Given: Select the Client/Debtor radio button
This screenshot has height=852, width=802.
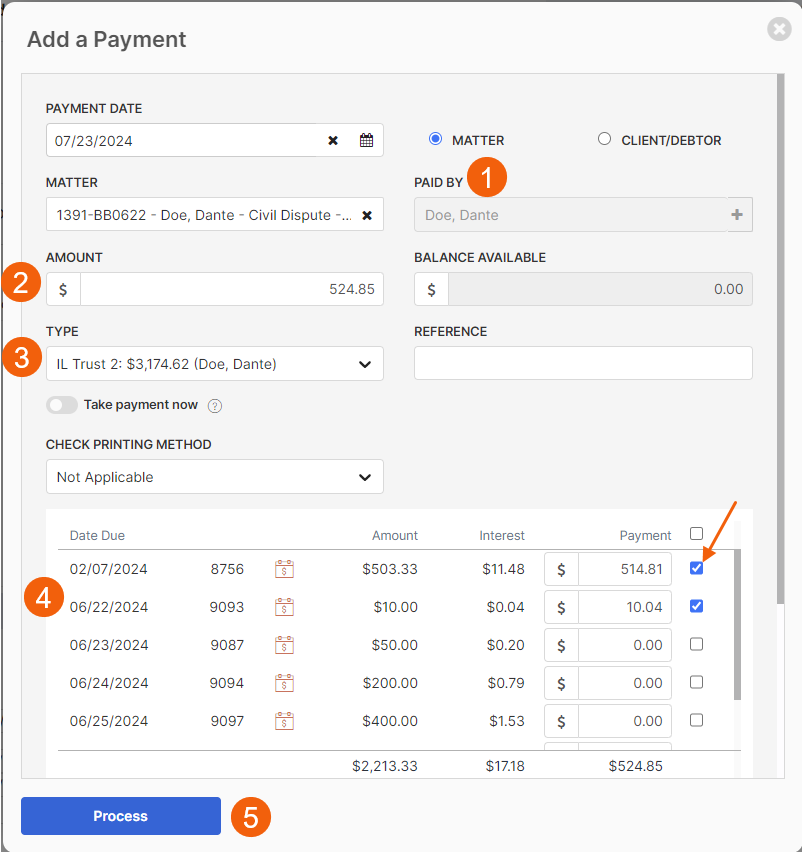Looking at the screenshot, I should pyautogui.click(x=604, y=140).
